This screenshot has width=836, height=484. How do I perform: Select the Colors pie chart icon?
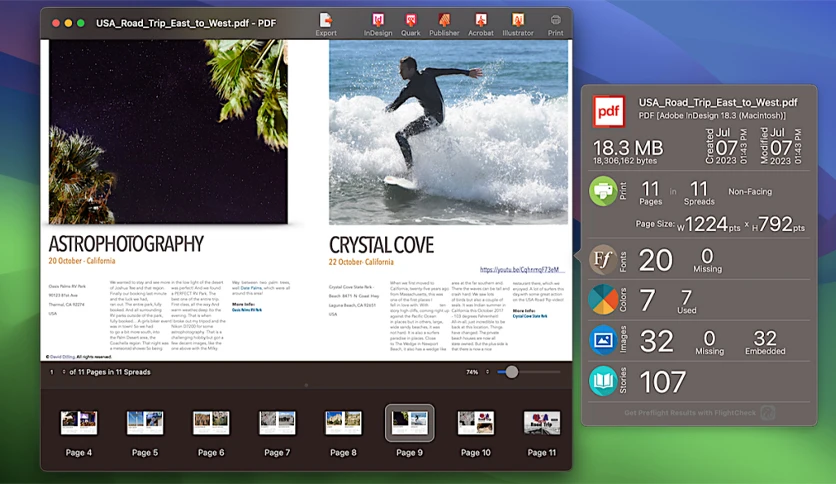(x=603, y=300)
